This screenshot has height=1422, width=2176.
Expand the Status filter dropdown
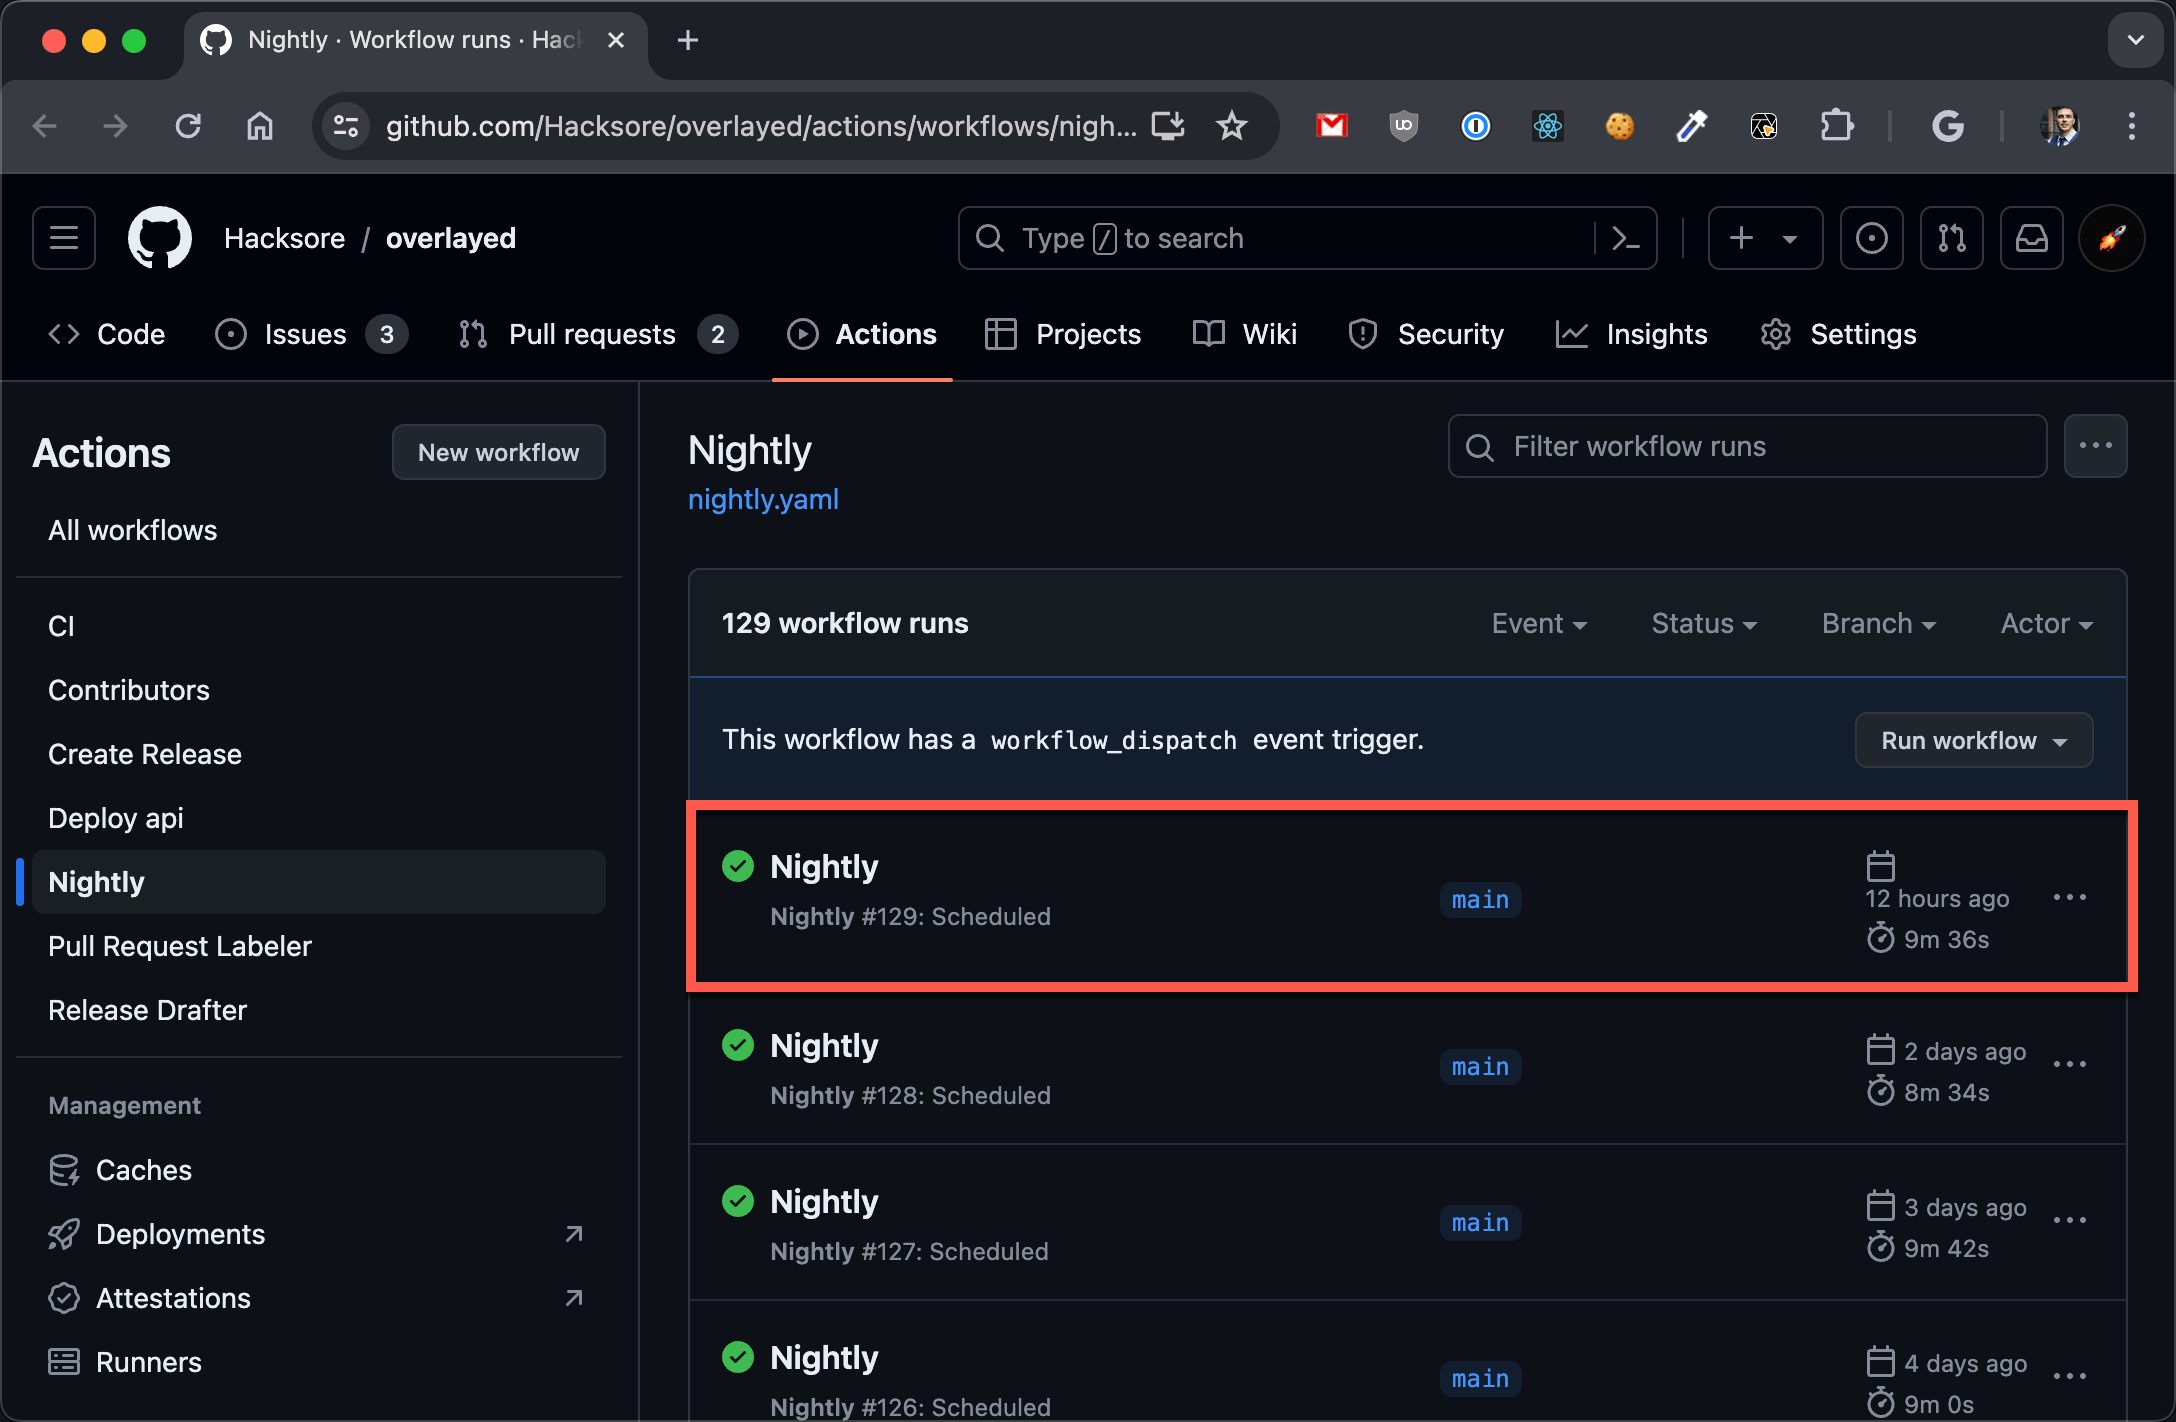pyautogui.click(x=1704, y=623)
